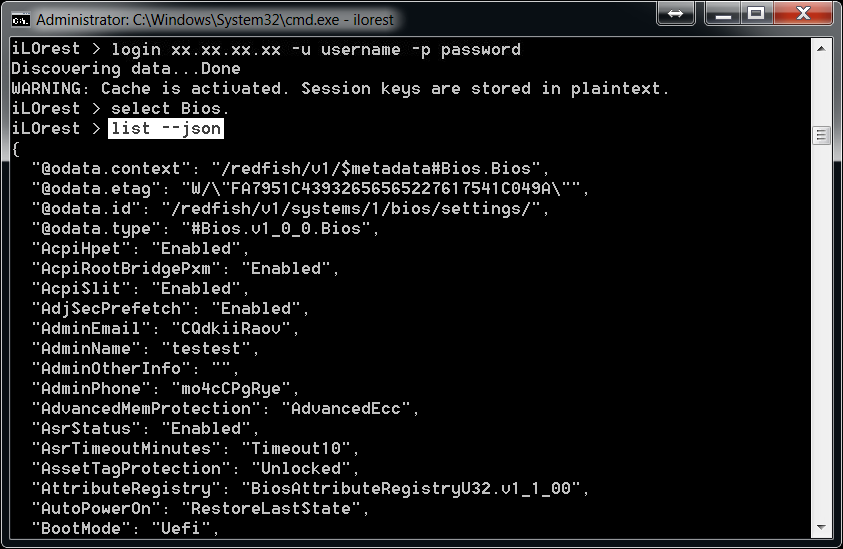The width and height of the screenshot is (843, 549).
Task: Click the cmd system icon in title bar
Action: tap(20, 17)
